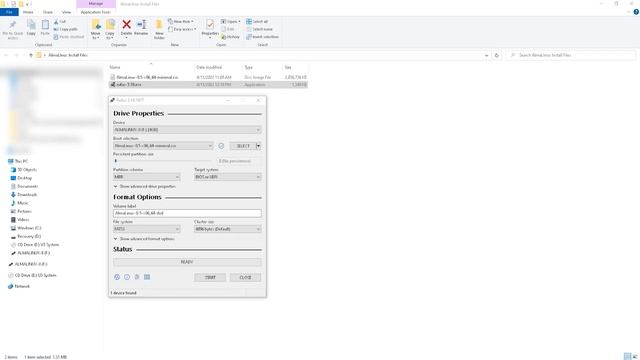Click the READY status progress bar
The width and height of the screenshot is (640, 360).
pyautogui.click(x=187, y=262)
